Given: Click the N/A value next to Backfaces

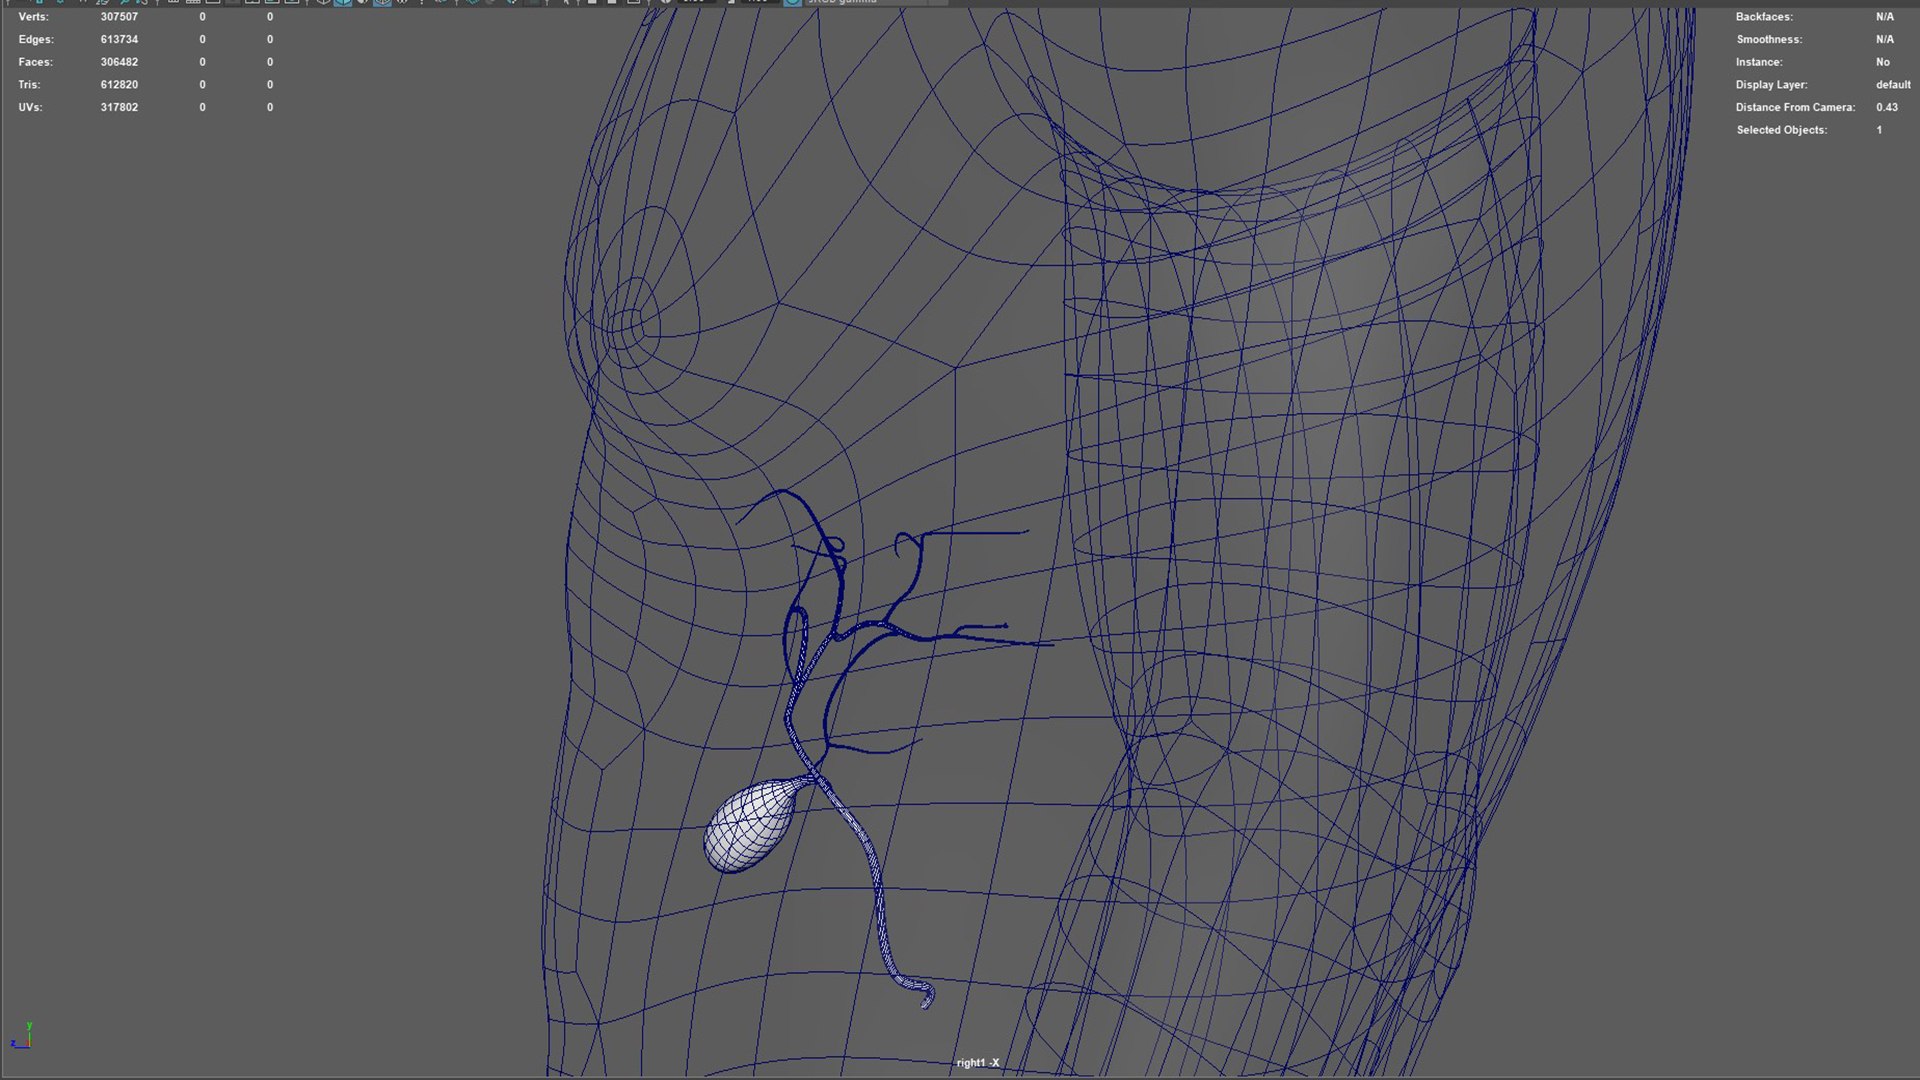Looking at the screenshot, I should 1885,17.
